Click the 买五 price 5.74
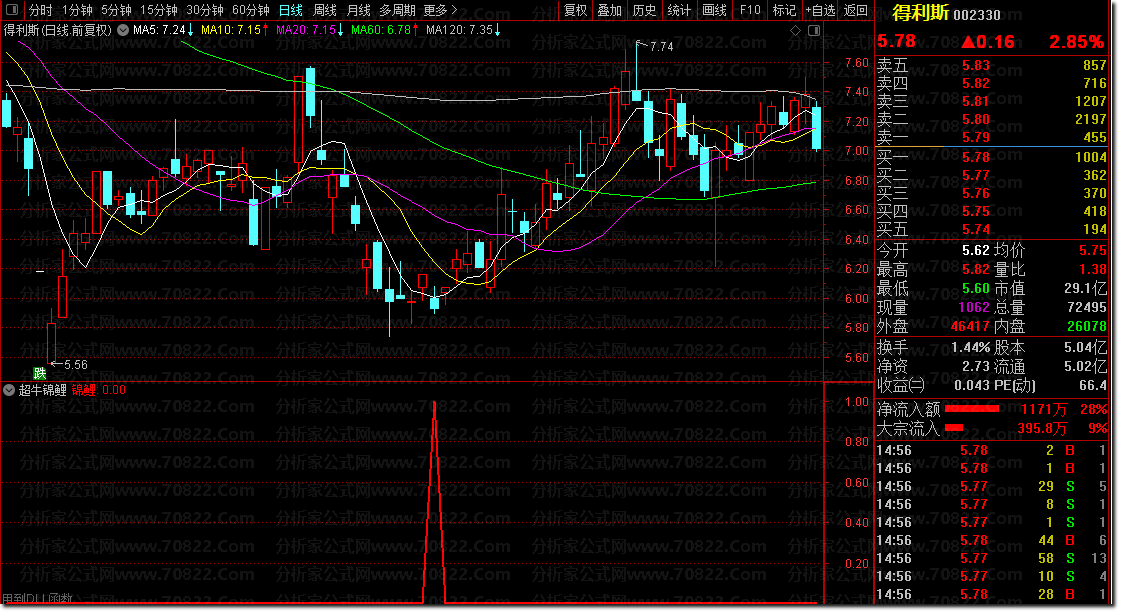 976,230
